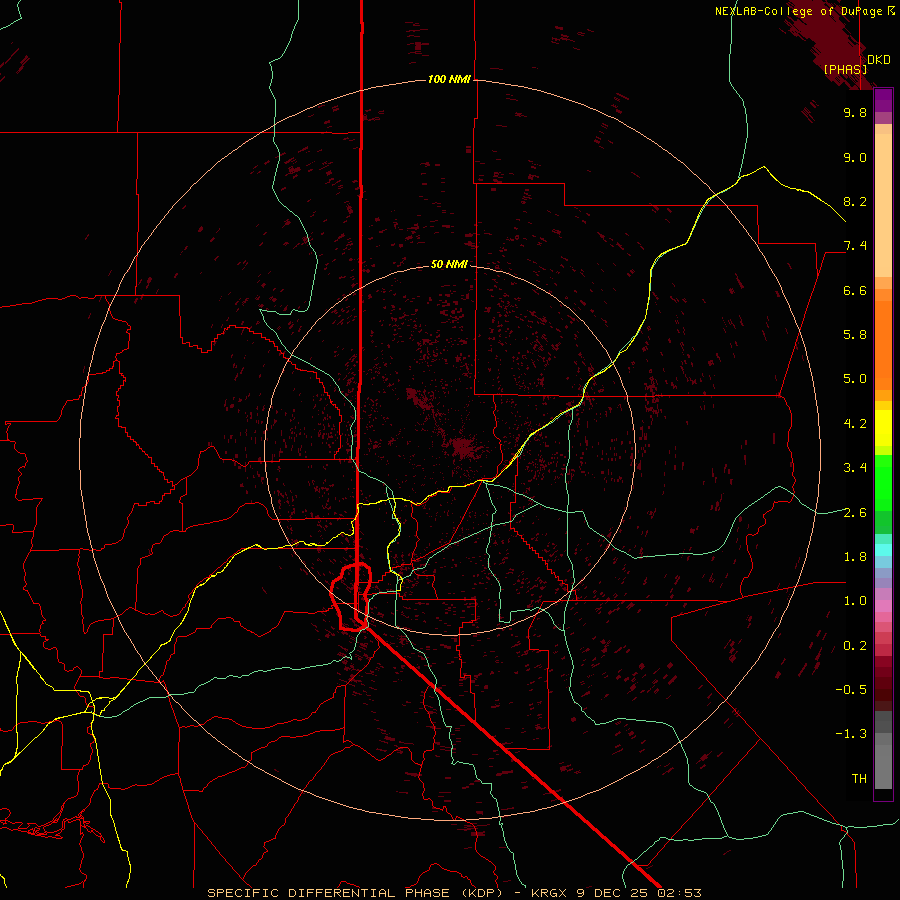Pick the pink color bar segment
The image size is (900, 900).
(883, 606)
